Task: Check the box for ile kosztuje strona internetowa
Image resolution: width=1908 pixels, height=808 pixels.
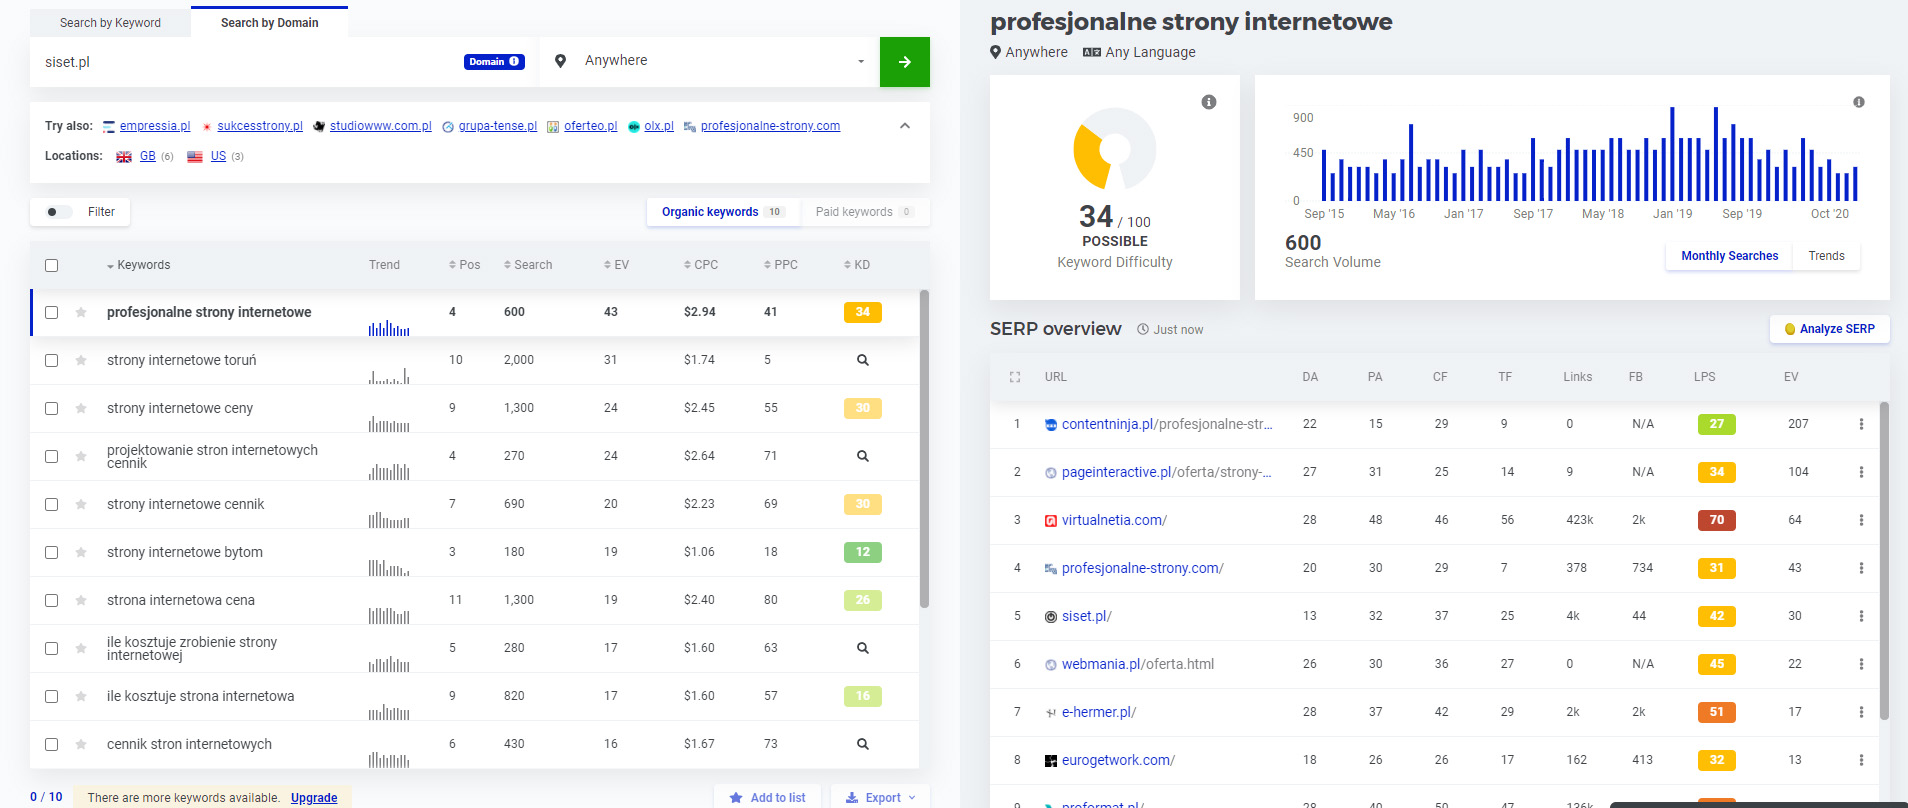Action: 52,696
